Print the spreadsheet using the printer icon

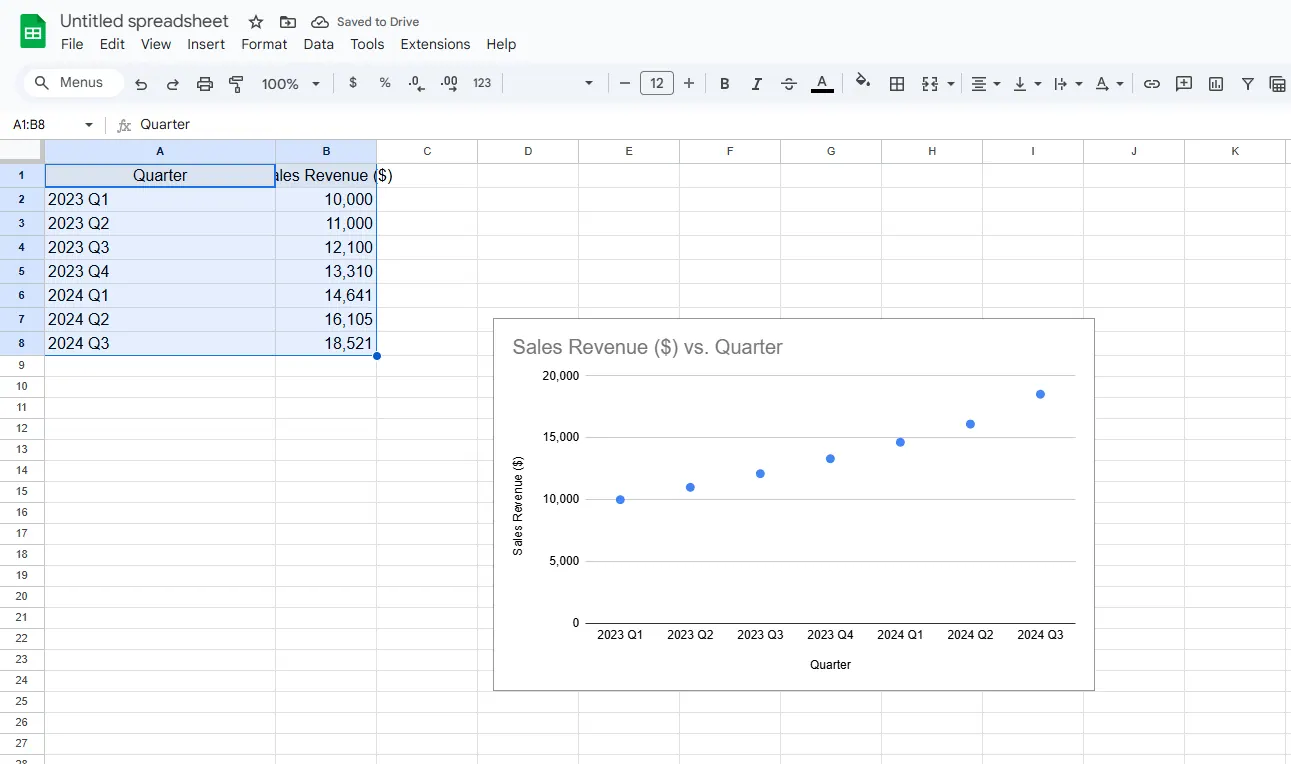(205, 84)
